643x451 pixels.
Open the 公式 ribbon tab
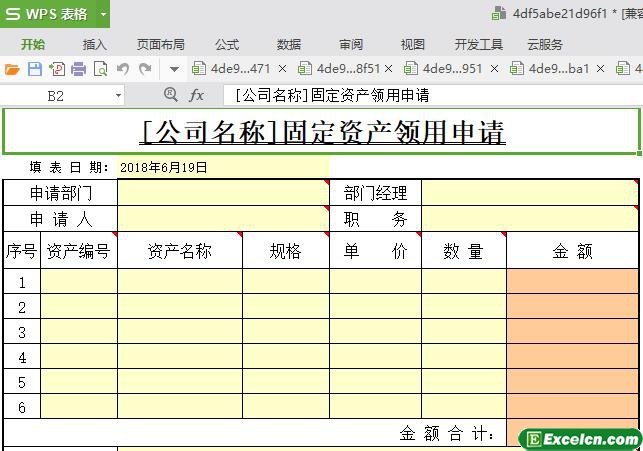pyautogui.click(x=227, y=44)
